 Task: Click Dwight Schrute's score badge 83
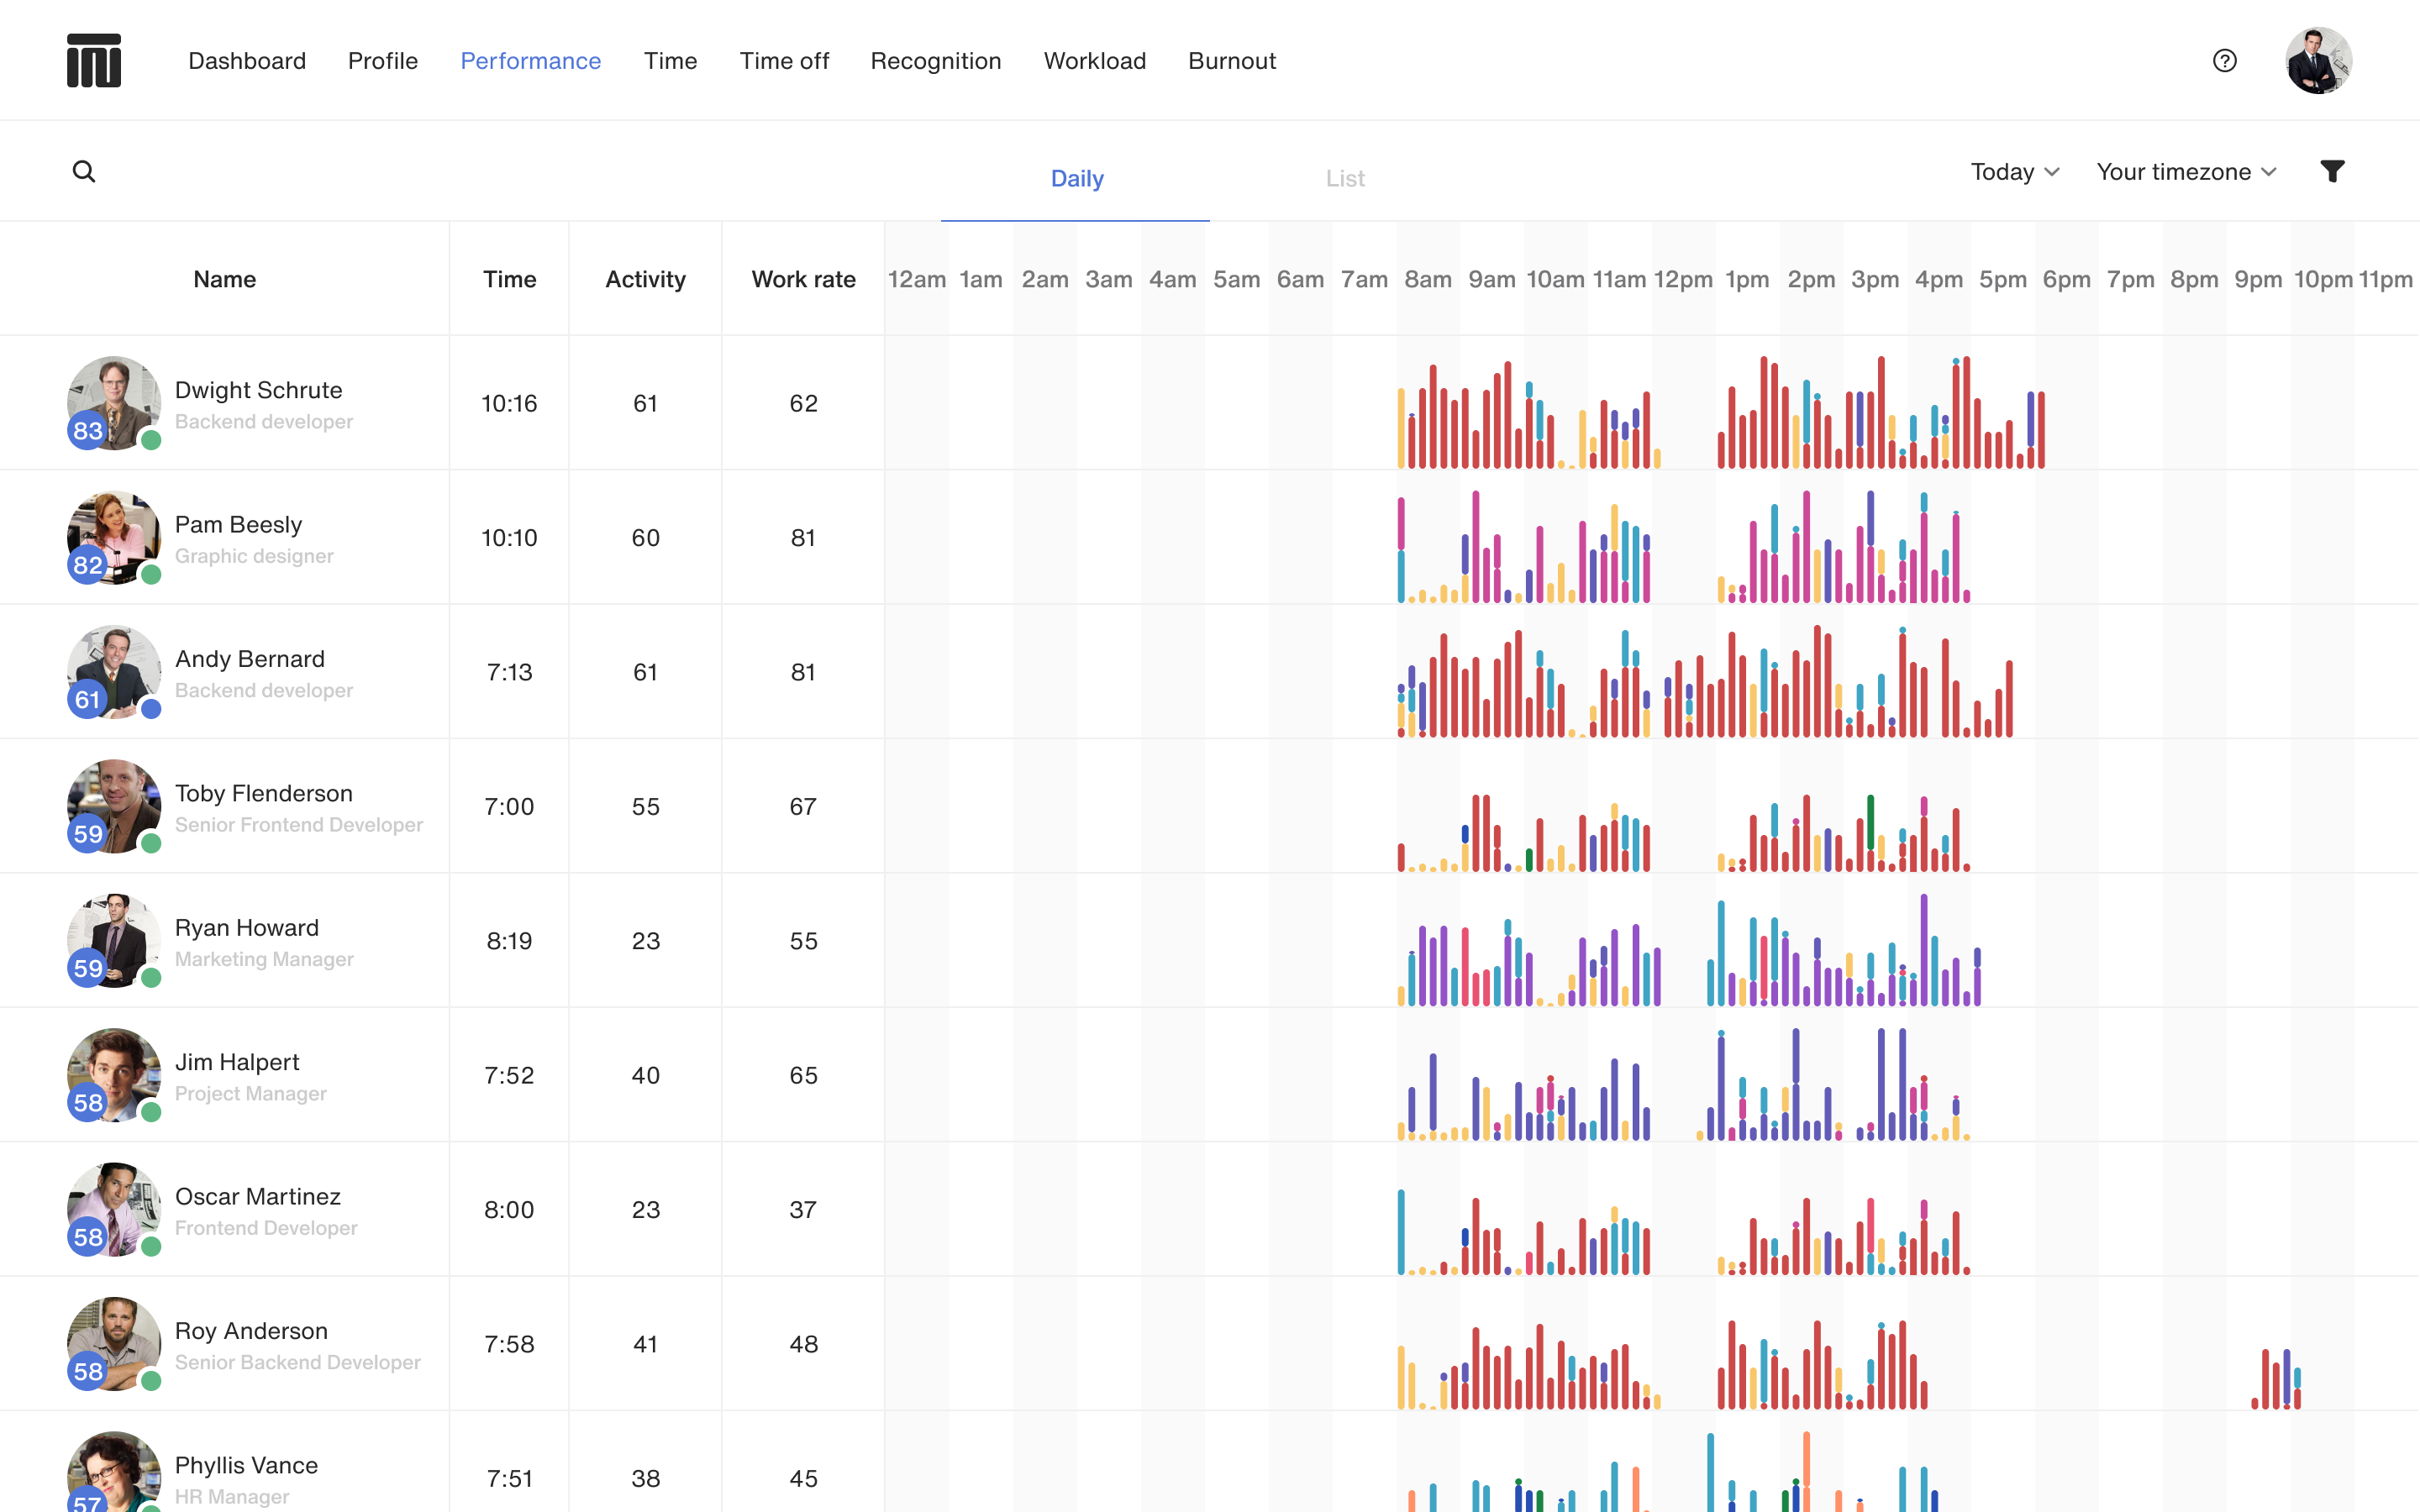88,431
